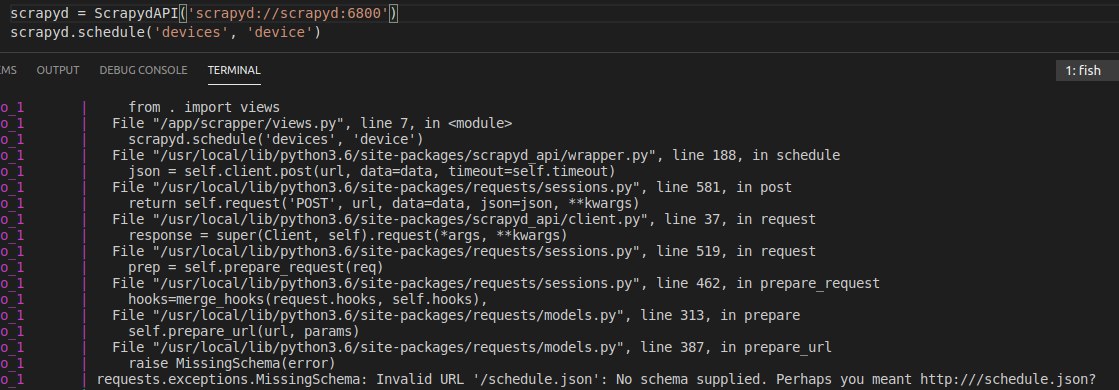
Task: Click the 'scrapyd://scrapyd:6800' string in the editor
Action: [x=288, y=14]
